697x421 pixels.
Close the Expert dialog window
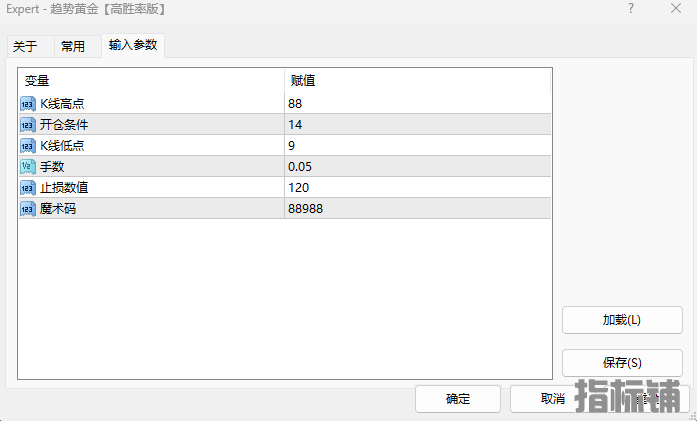676,9
